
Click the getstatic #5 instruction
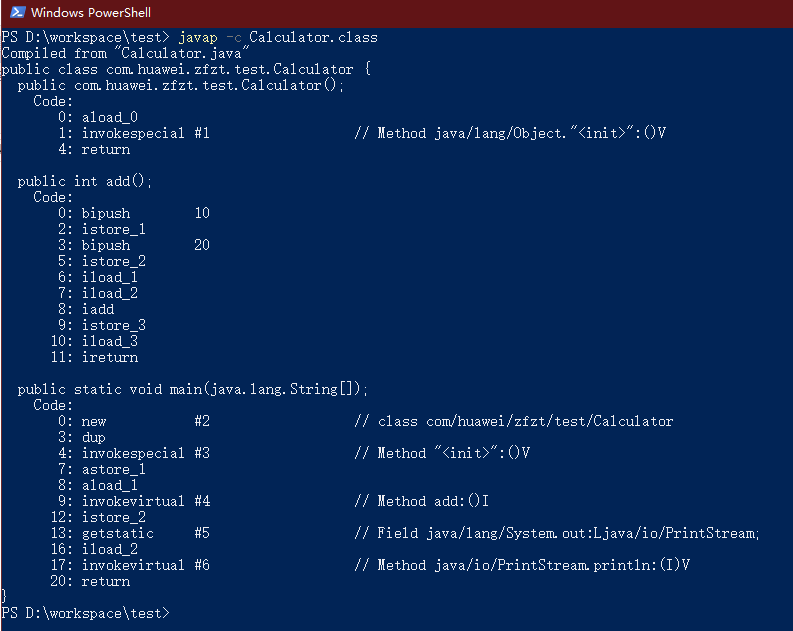click(145, 533)
